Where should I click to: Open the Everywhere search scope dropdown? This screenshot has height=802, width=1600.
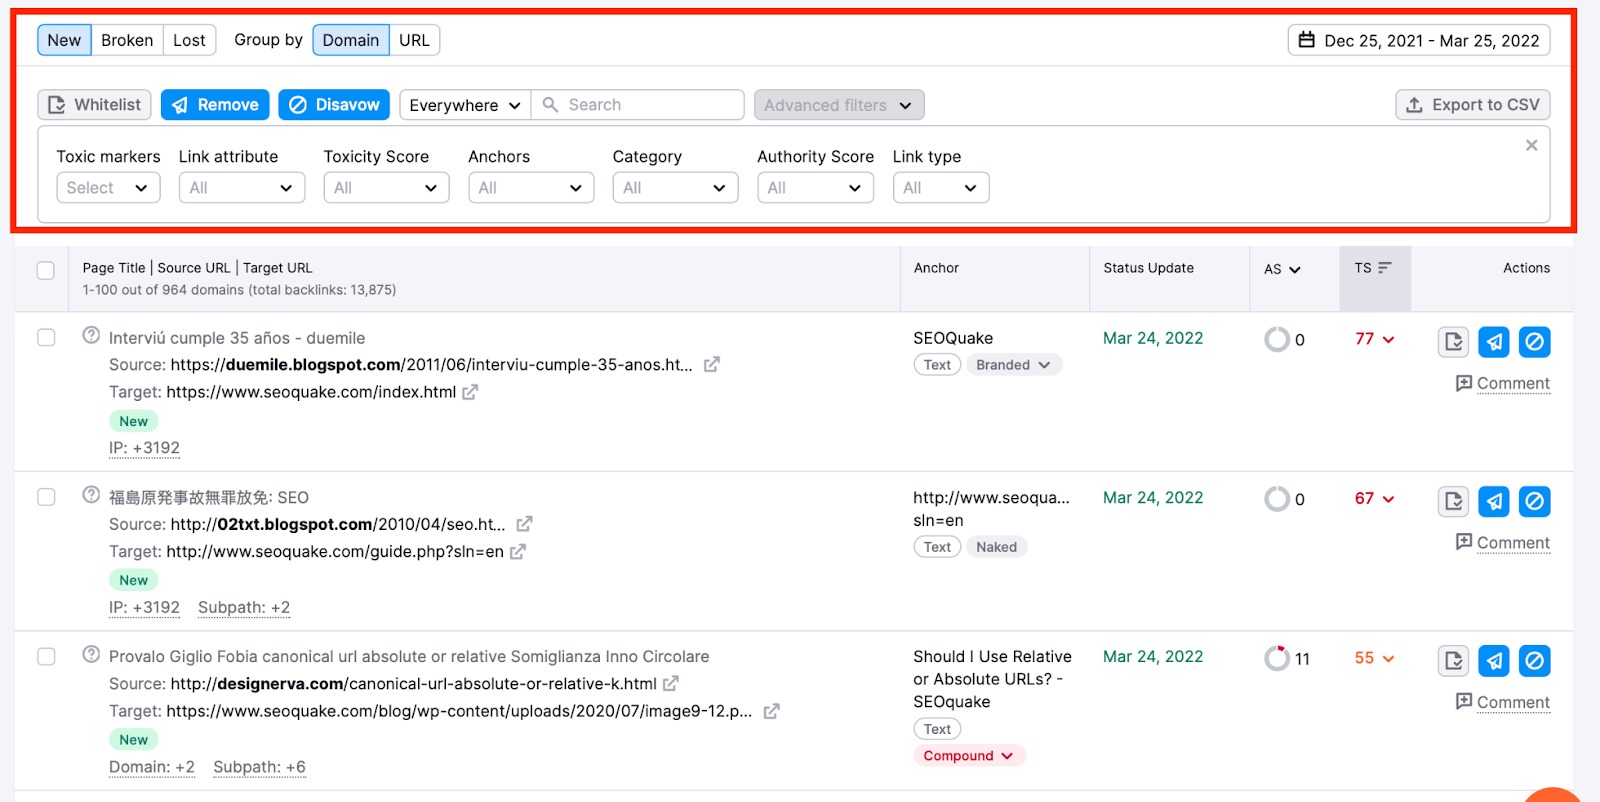click(x=465, y=105)
